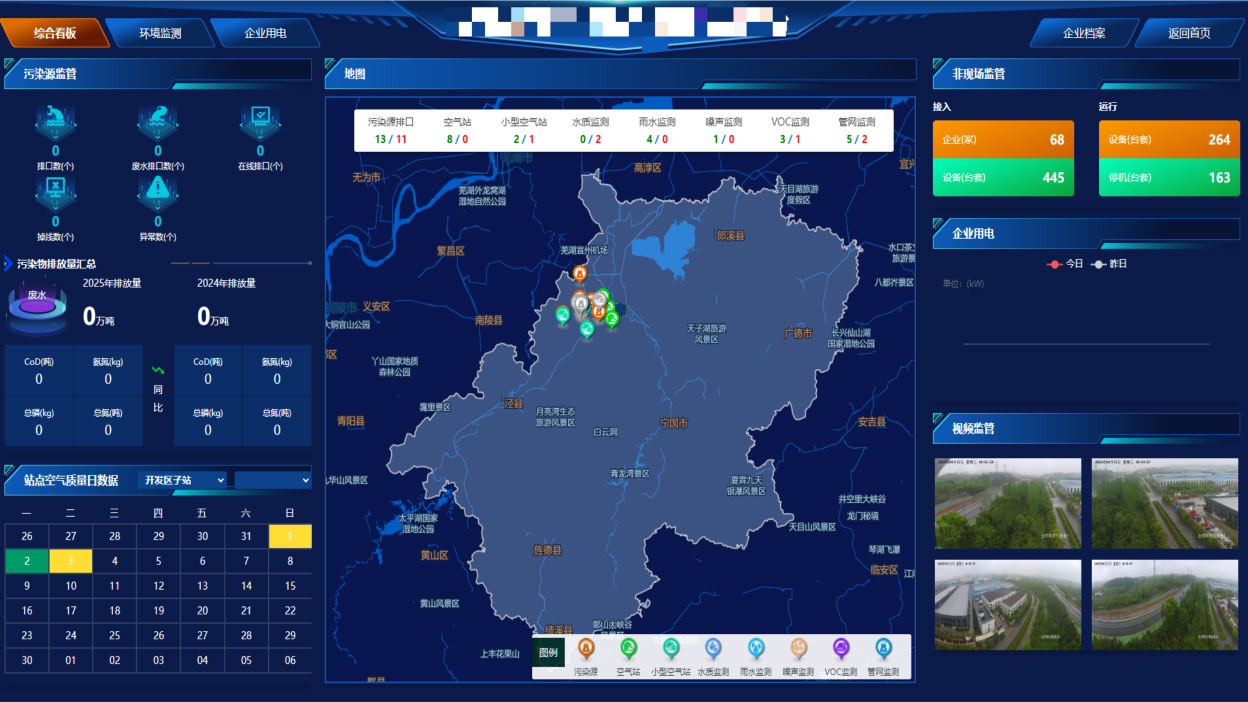Screen dimensions: 1248x702
Task: Click the 返回首页 button
Action: [x=1189, y=33]
